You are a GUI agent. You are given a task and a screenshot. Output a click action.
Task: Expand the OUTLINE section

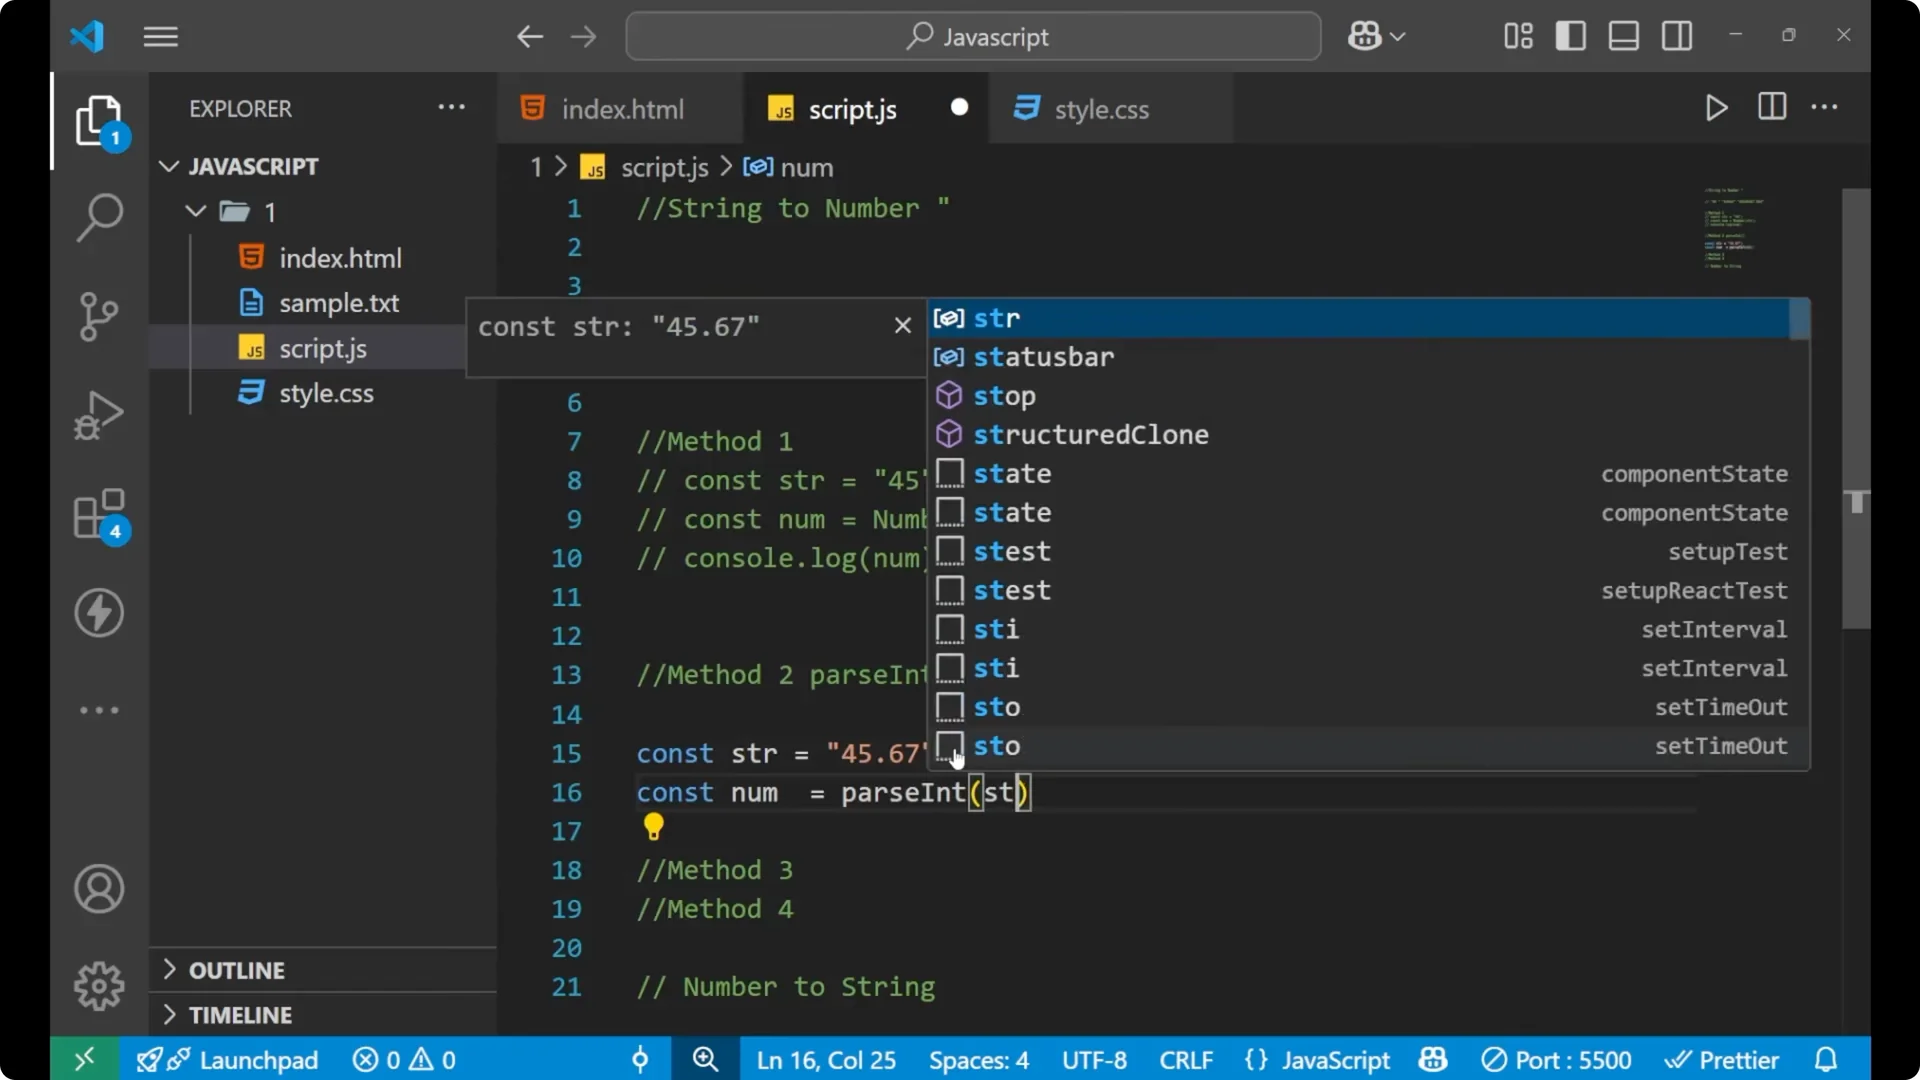pos(238,969)
